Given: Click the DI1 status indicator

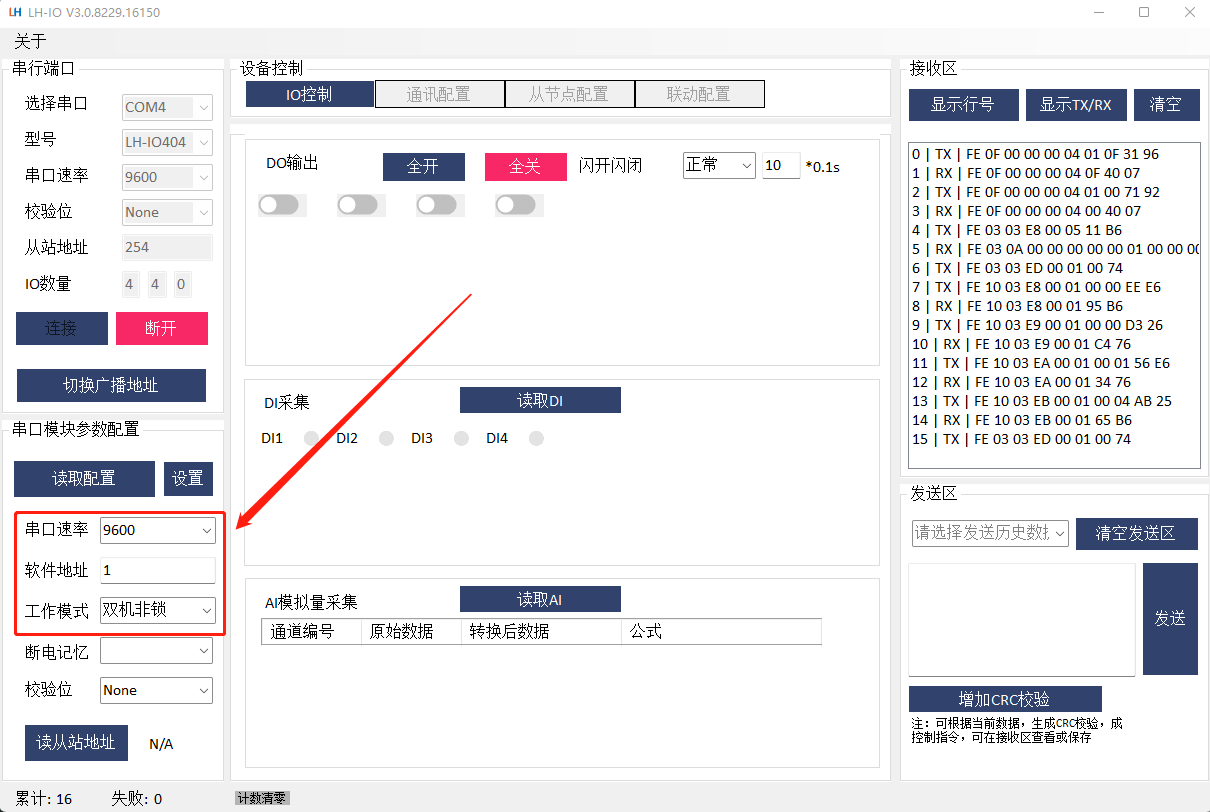Looking at the screenshot, I should coord(312,438).
